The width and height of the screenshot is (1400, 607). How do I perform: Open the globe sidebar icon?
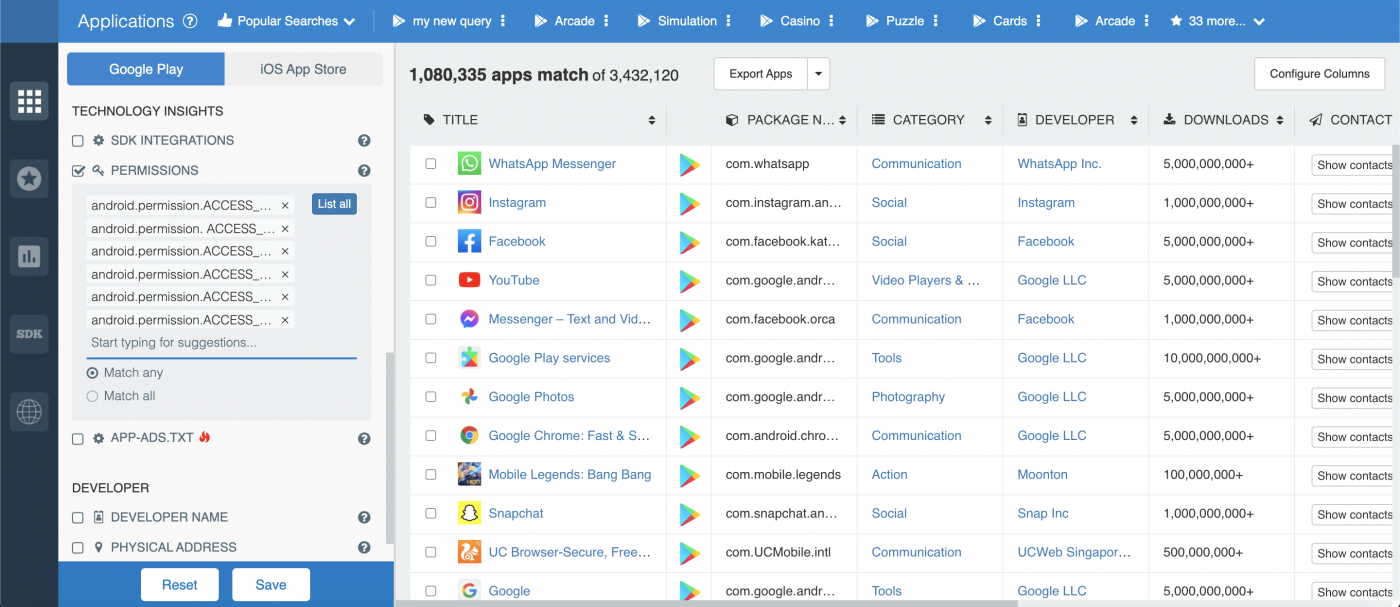29,411
